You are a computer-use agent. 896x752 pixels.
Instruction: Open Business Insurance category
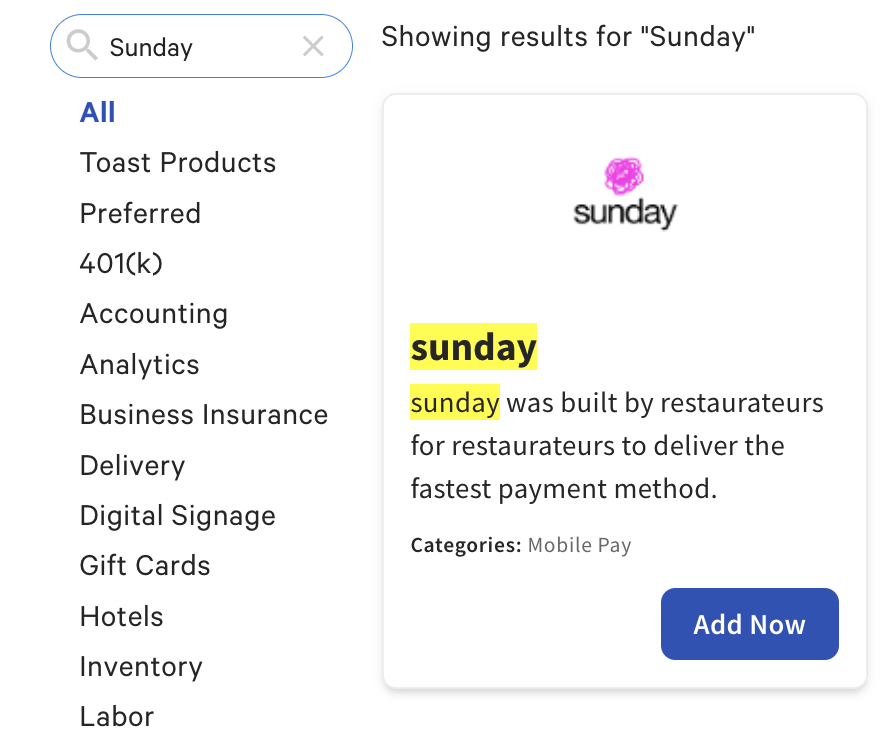click(x=204, y=415)
